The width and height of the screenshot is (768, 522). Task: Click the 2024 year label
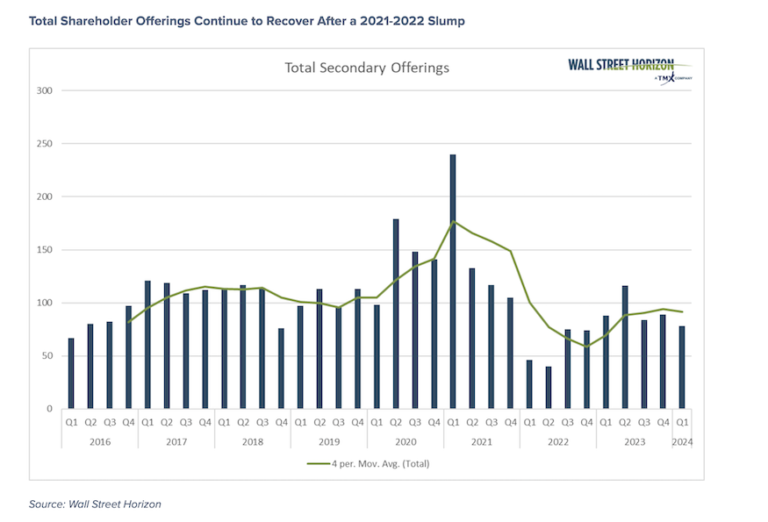click(x=682, y=442)
